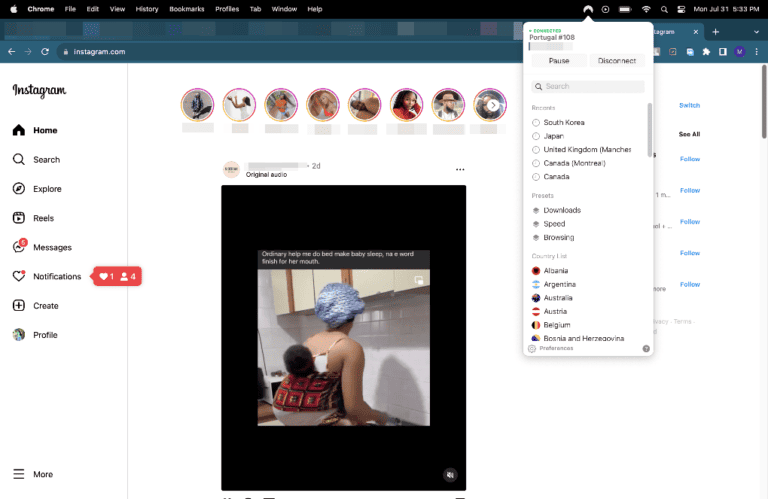The image size is (768, 499).
Task: Open the first story thumbnail
Action: pyautogui.click(x=197, y=105)
